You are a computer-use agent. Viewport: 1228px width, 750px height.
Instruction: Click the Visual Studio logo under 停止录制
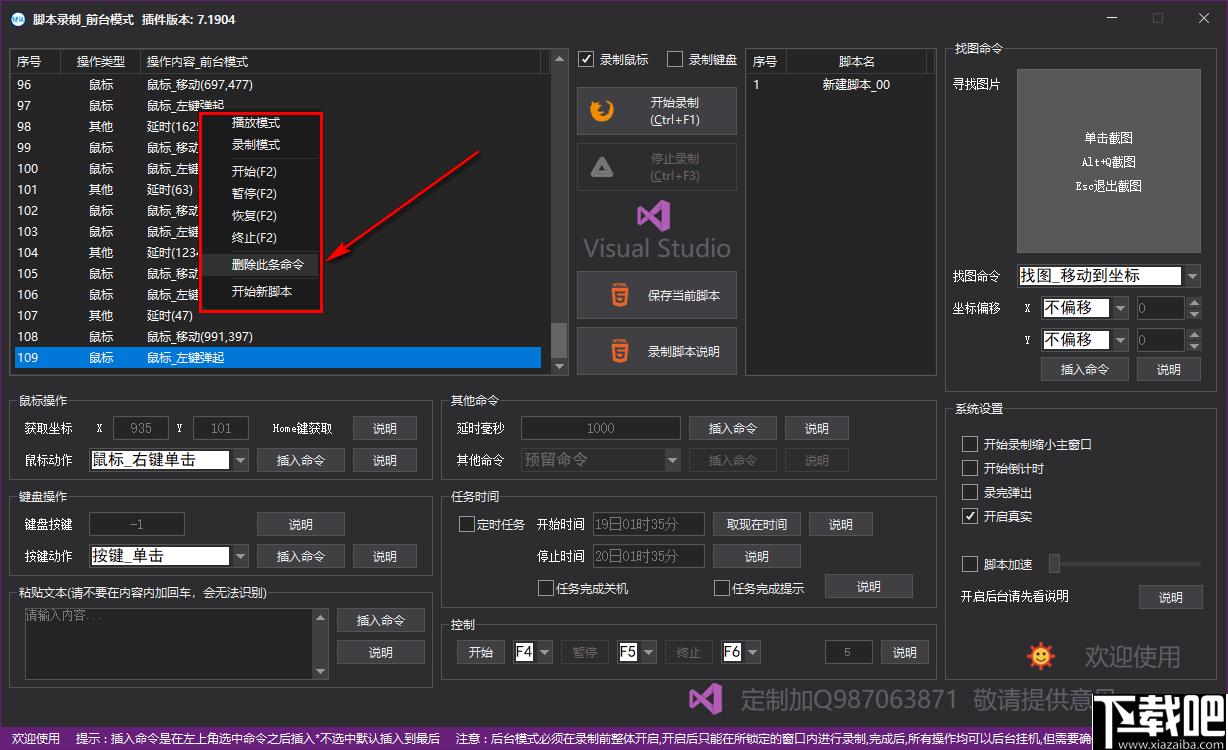656,232
